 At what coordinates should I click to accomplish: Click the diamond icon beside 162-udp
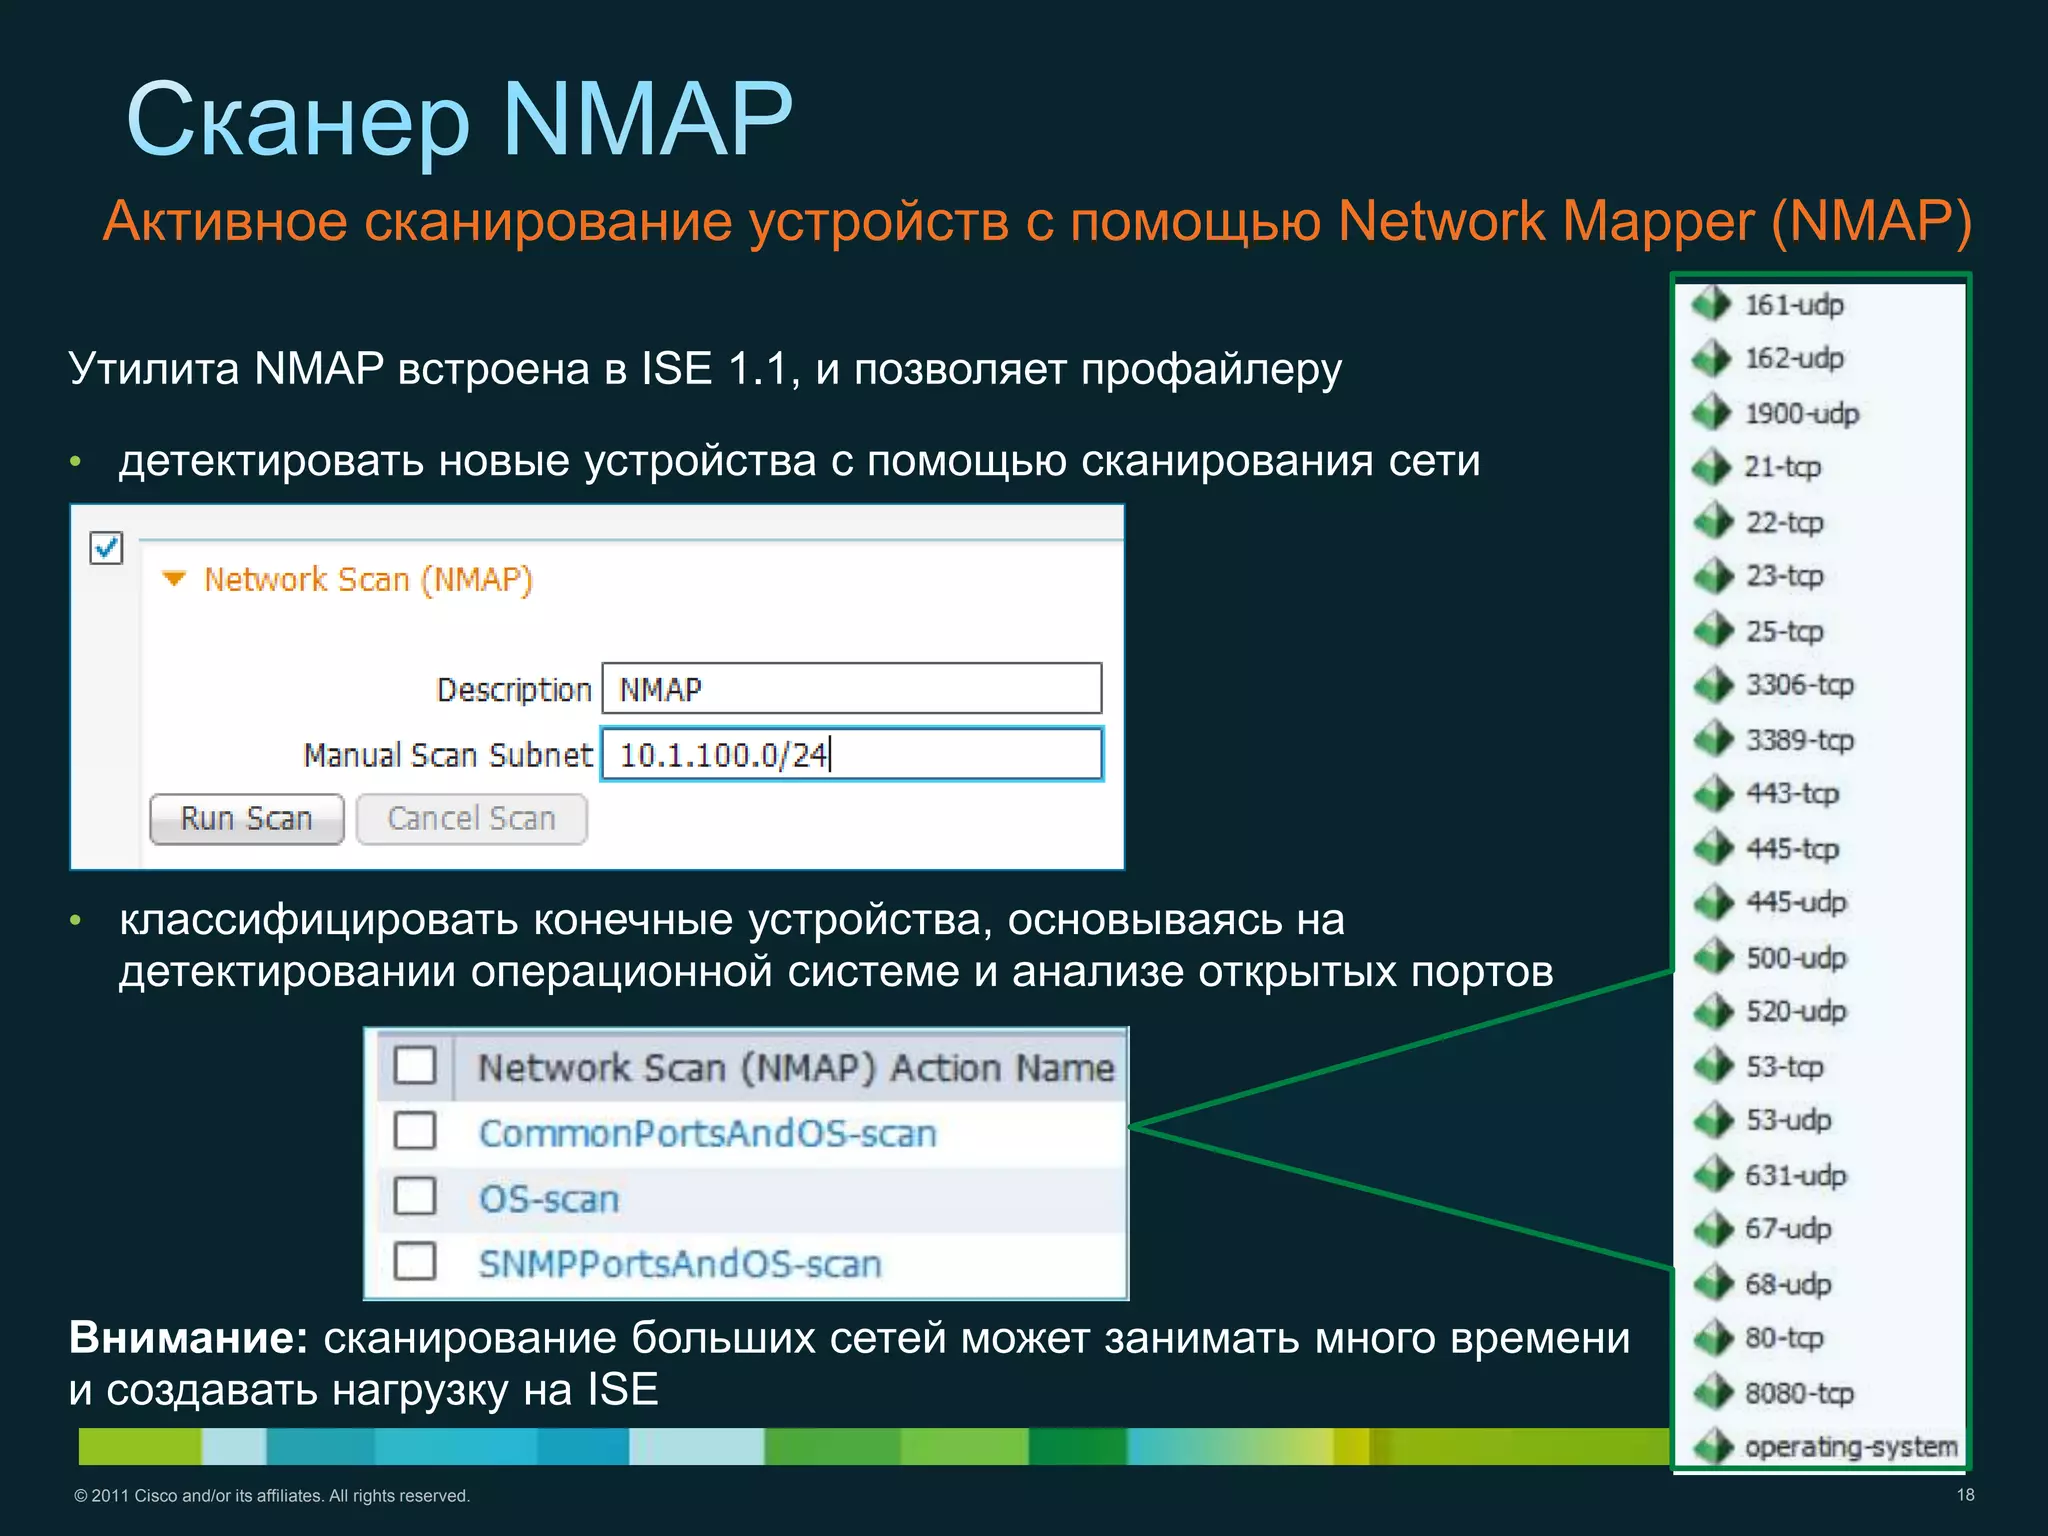[1712, 357]
